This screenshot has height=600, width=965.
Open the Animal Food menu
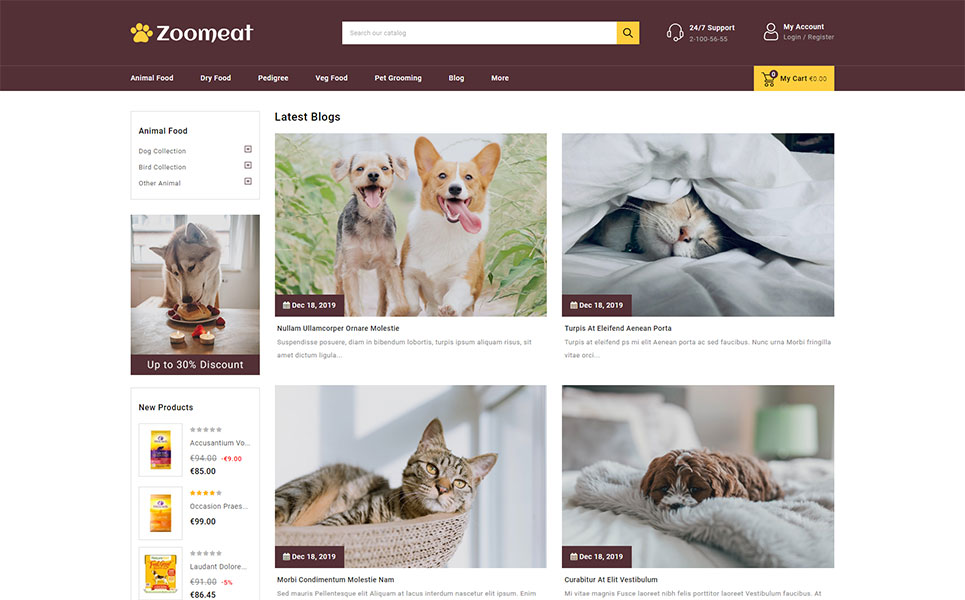point(151,78)
